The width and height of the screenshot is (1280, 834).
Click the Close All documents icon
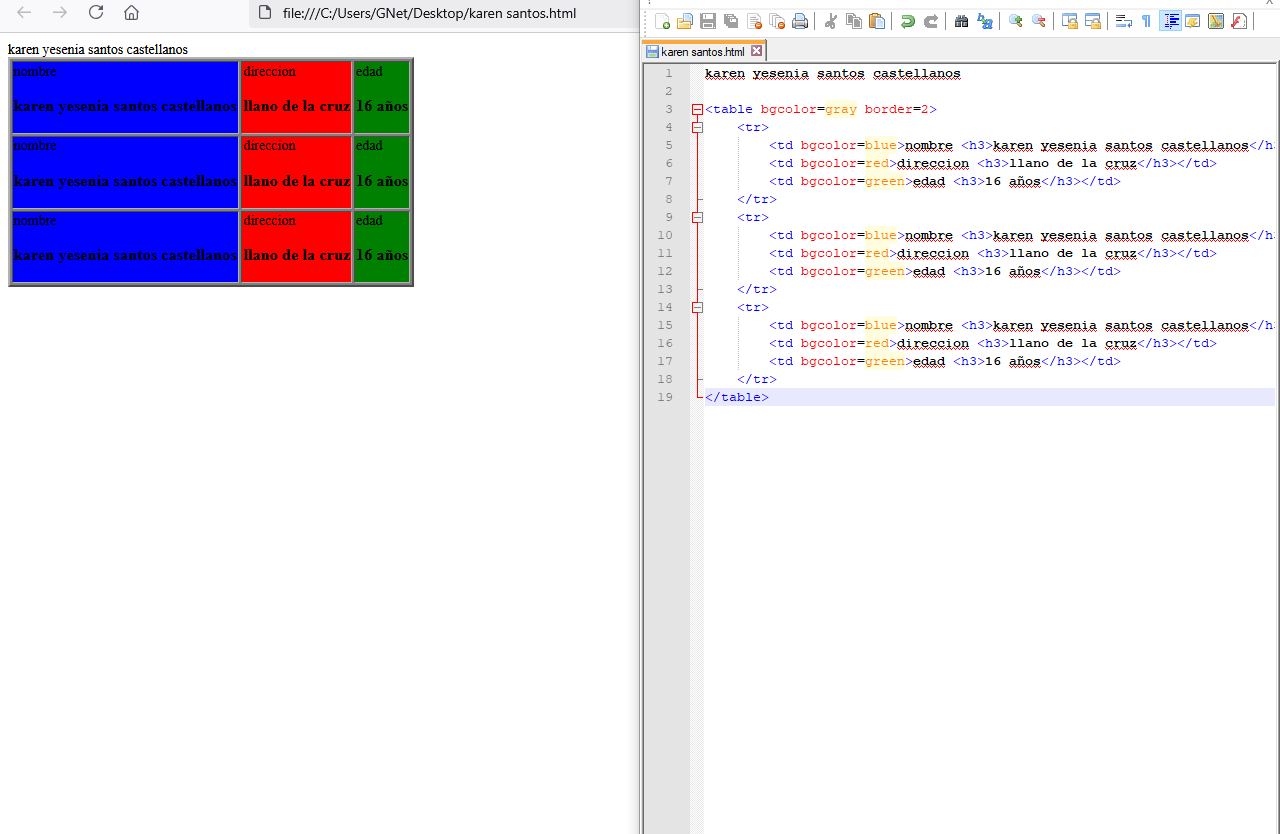click(777, 21)
